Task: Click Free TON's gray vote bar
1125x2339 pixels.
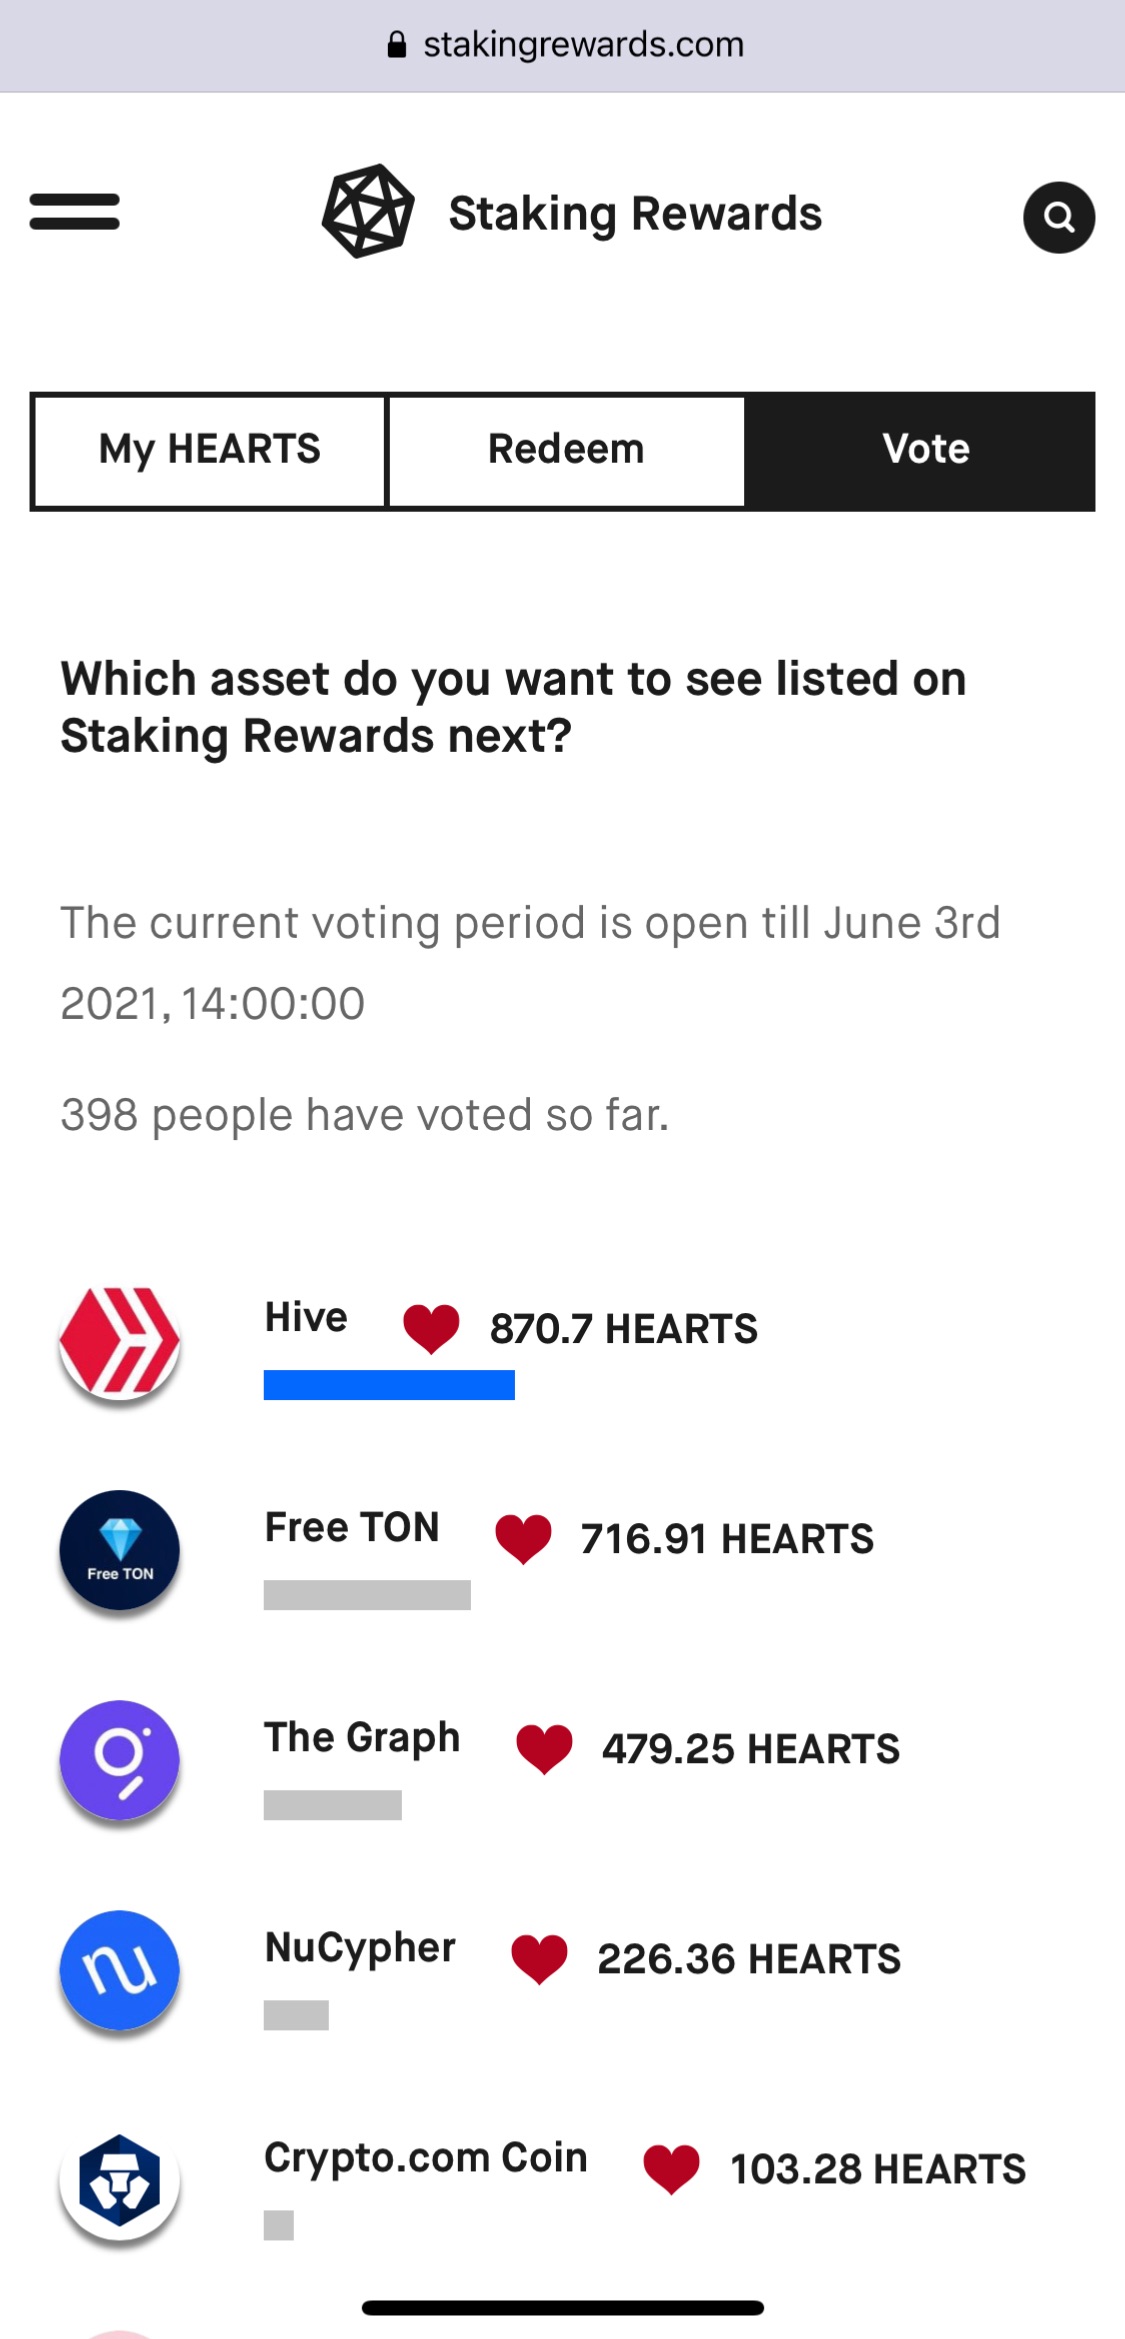Action: click(367, 1595)
